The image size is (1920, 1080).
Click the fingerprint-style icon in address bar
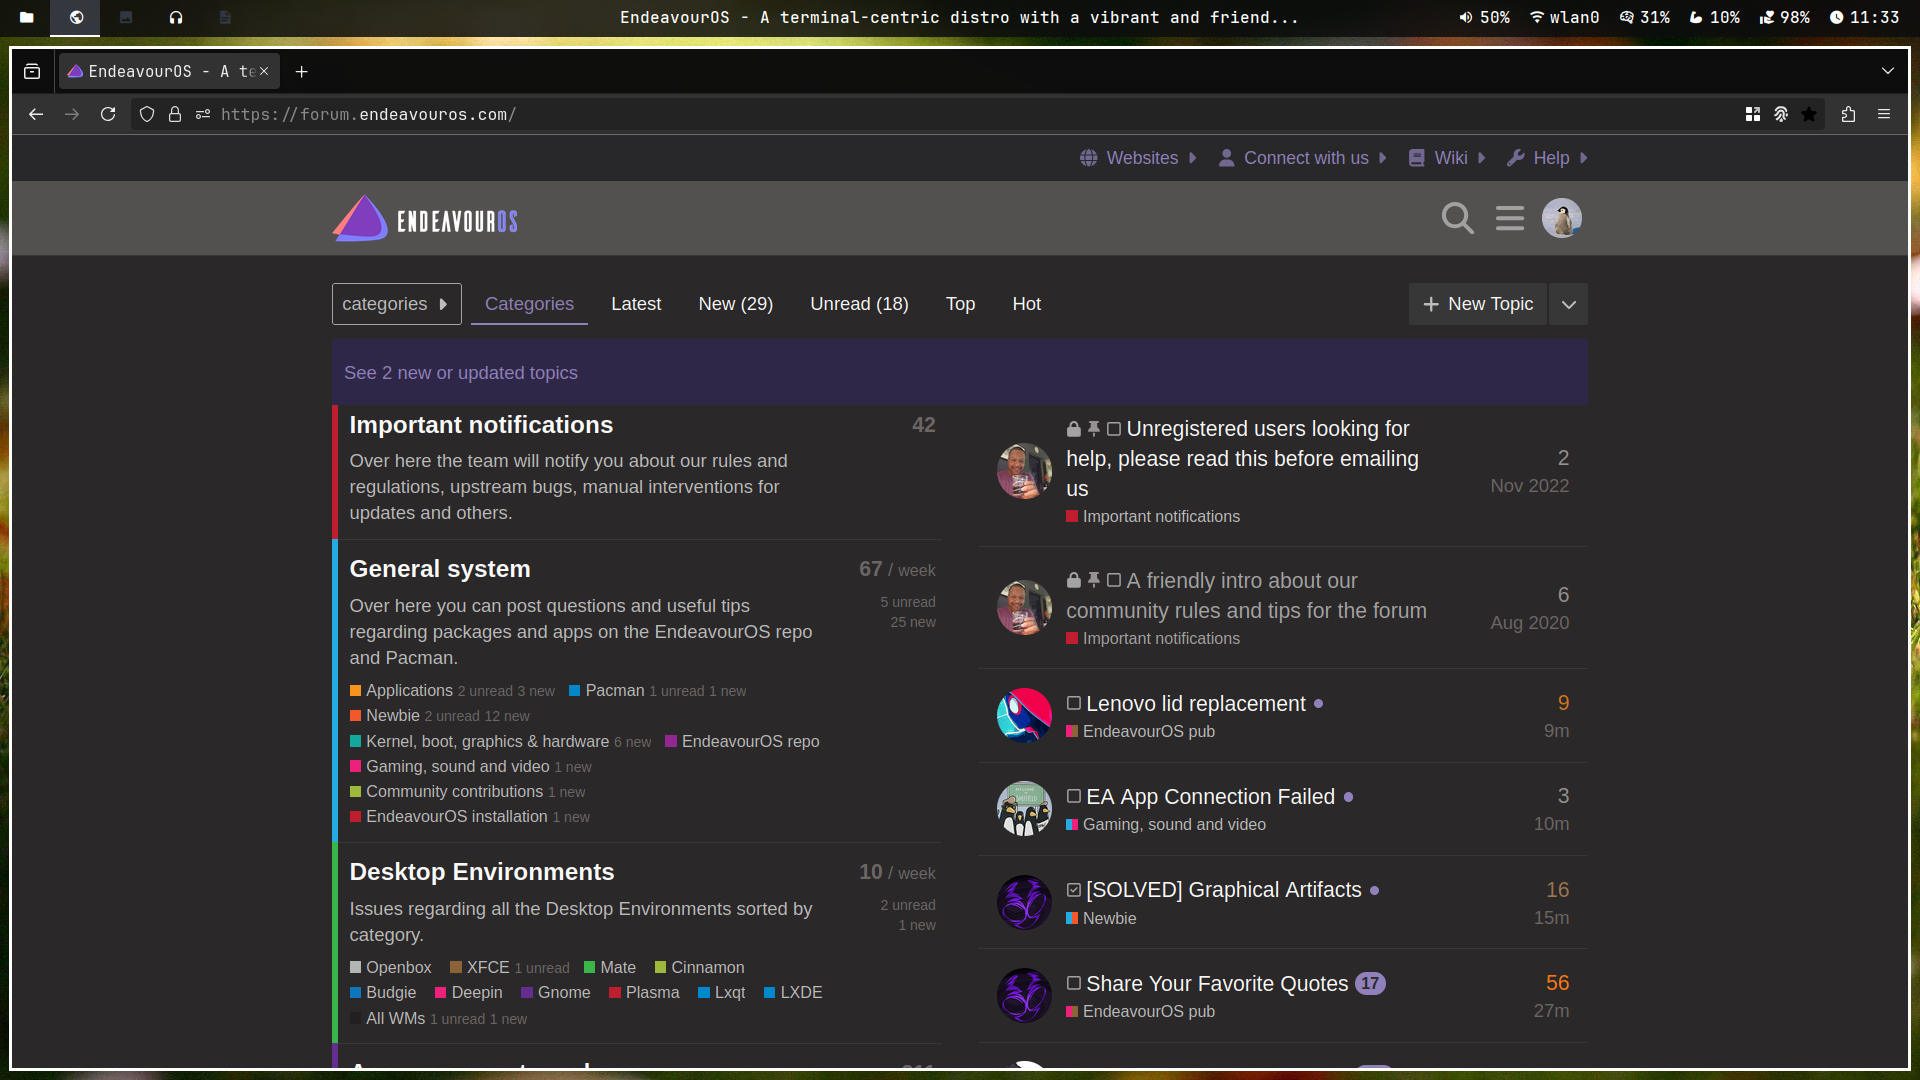1781,114
